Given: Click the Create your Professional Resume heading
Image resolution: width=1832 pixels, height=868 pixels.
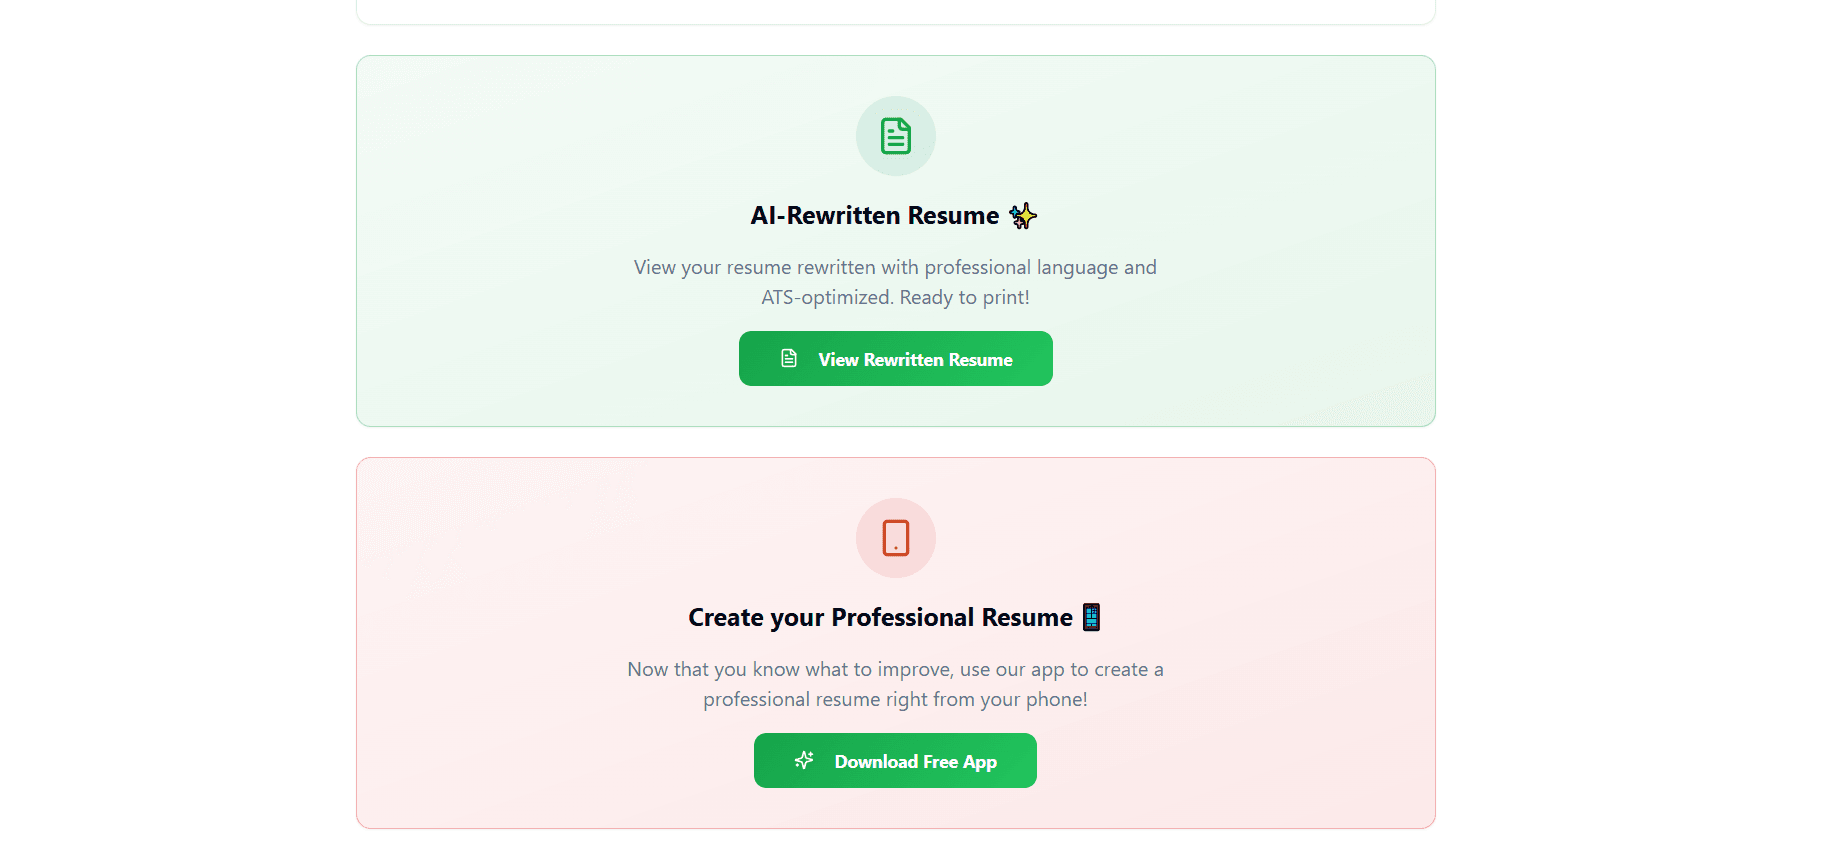Looking at the screenshot, I should (879, 618).
